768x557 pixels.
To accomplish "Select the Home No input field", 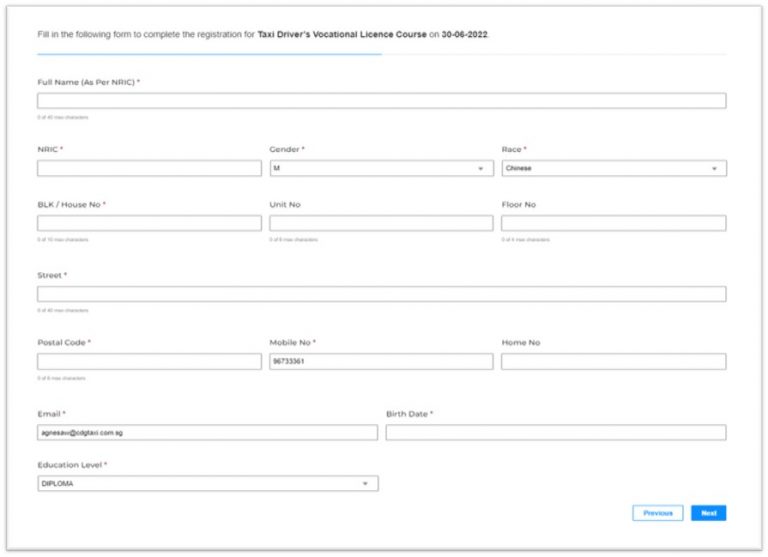I will coord(613,361).
